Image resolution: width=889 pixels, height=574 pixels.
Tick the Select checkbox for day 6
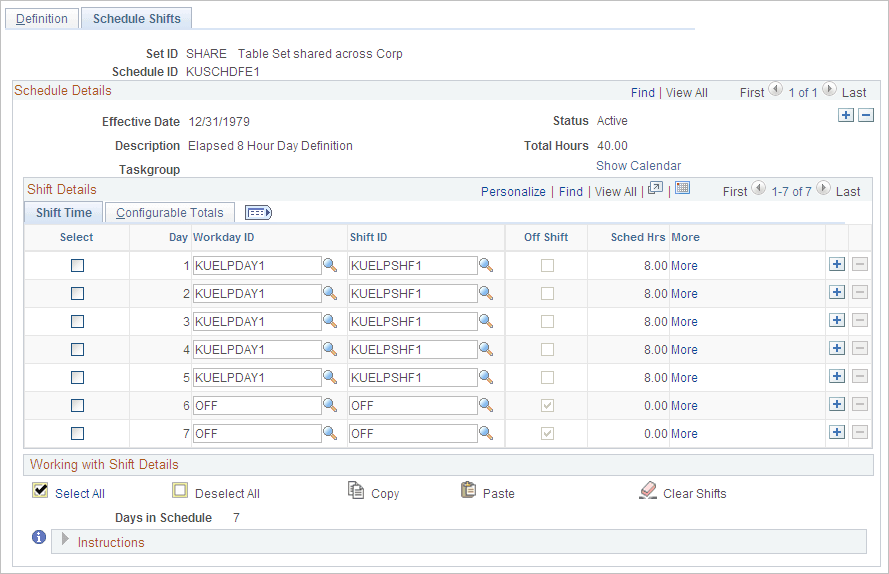click(x=78, y=406)
